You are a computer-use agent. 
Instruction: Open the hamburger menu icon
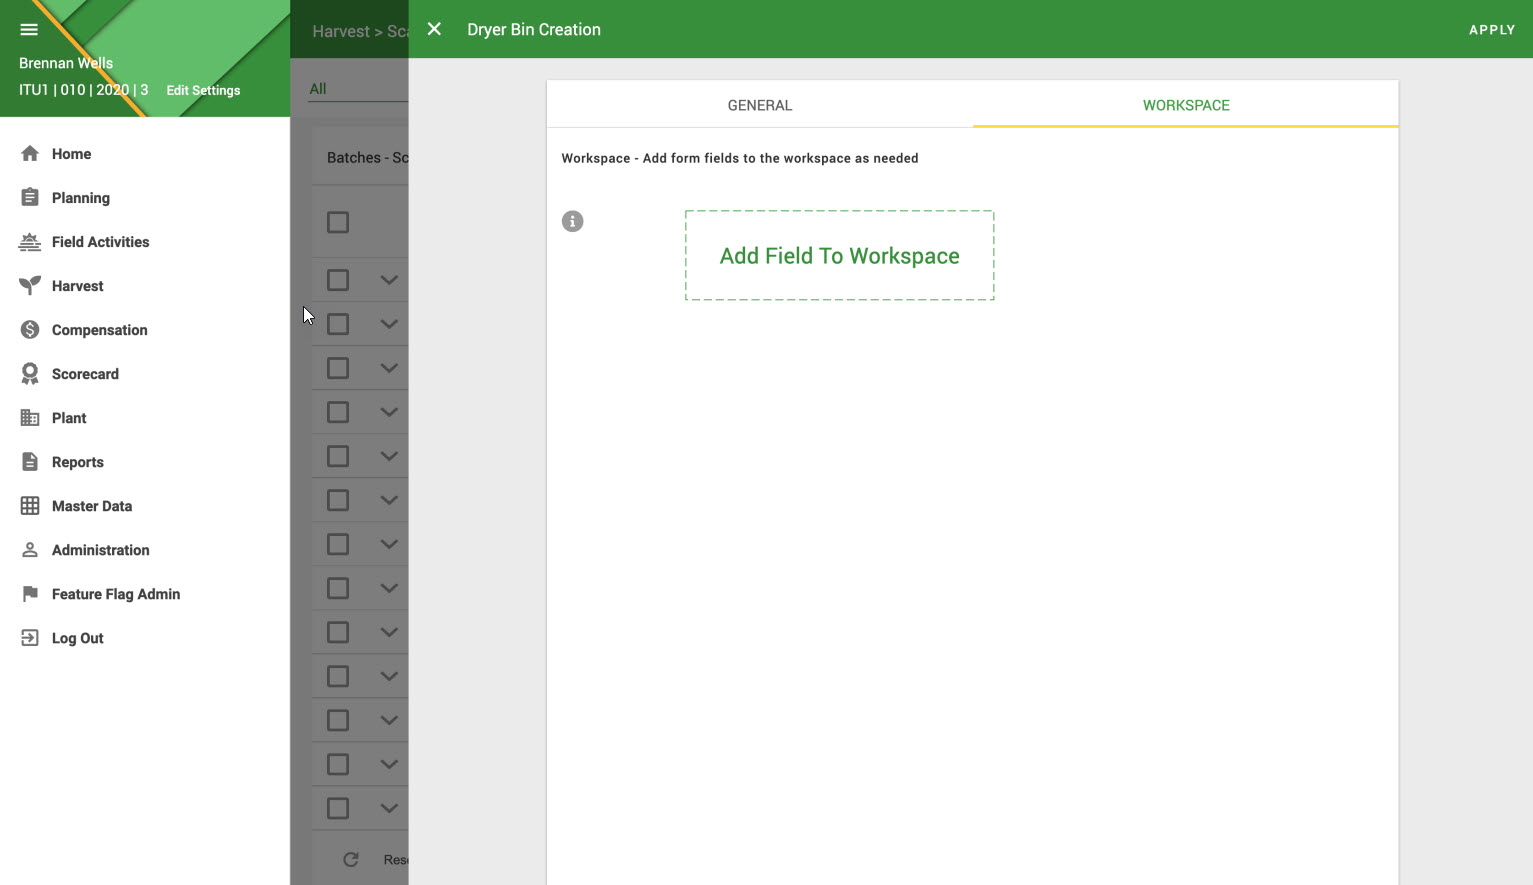point(29,30)
